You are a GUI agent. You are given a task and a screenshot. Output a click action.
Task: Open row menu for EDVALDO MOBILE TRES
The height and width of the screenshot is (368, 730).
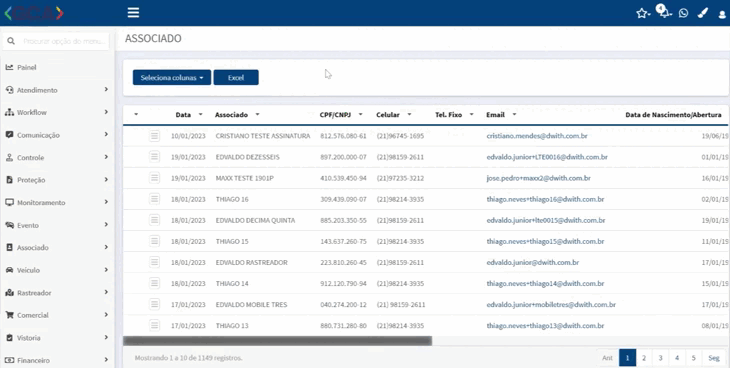[155, 304]
